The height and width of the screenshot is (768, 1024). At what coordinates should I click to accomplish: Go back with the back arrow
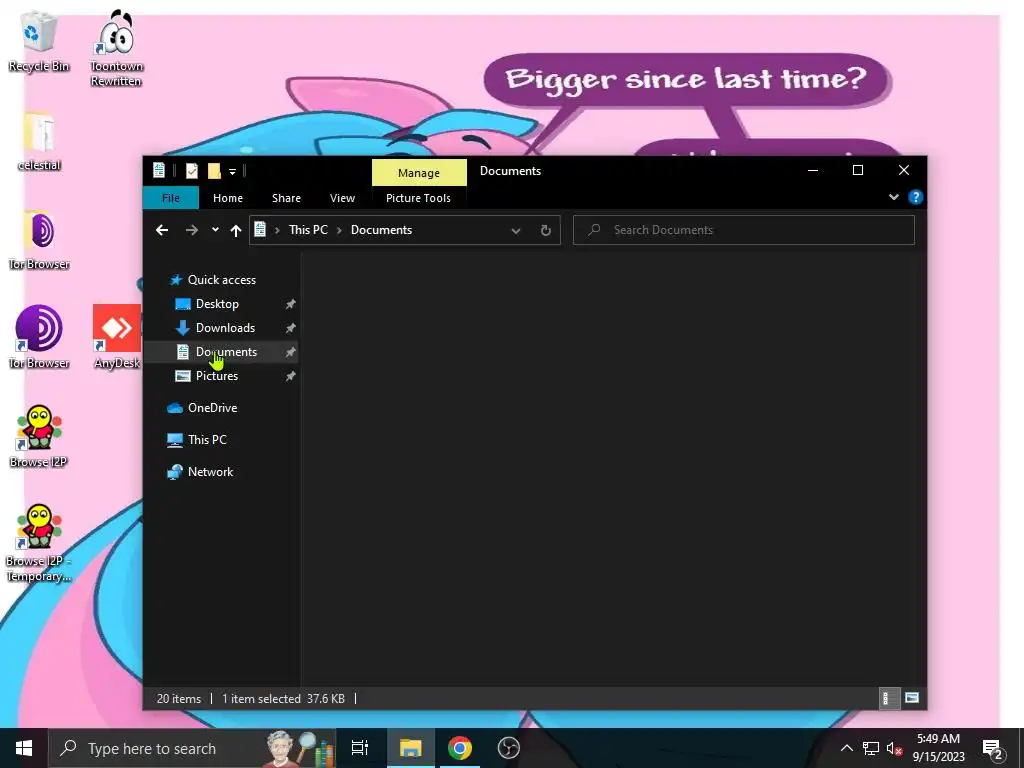pos(162,230)
